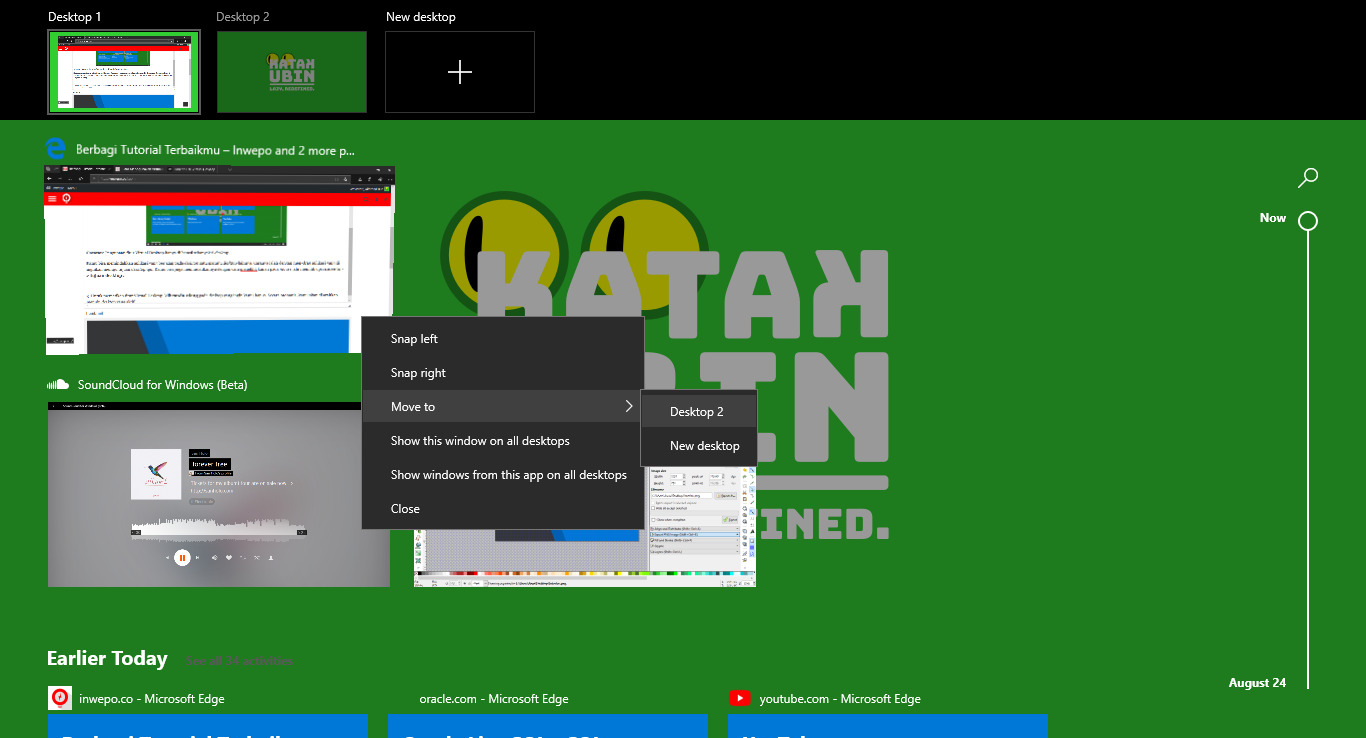
Task: Choose Snap right from the context menu
Action: 502,373
